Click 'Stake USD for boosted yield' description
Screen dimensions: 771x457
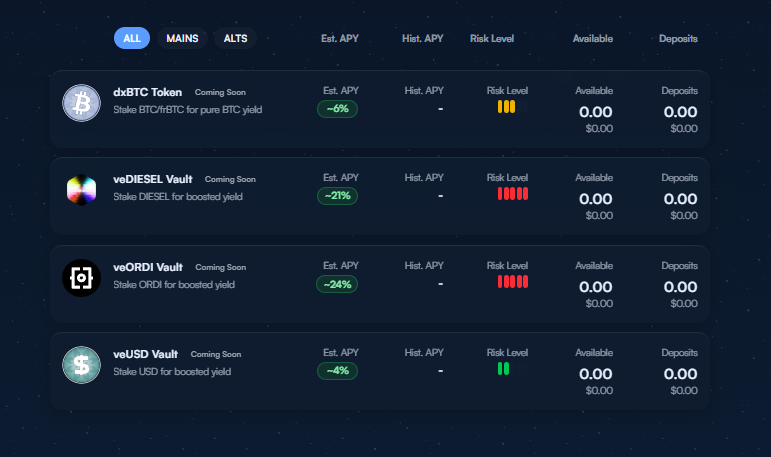point(172,372)
